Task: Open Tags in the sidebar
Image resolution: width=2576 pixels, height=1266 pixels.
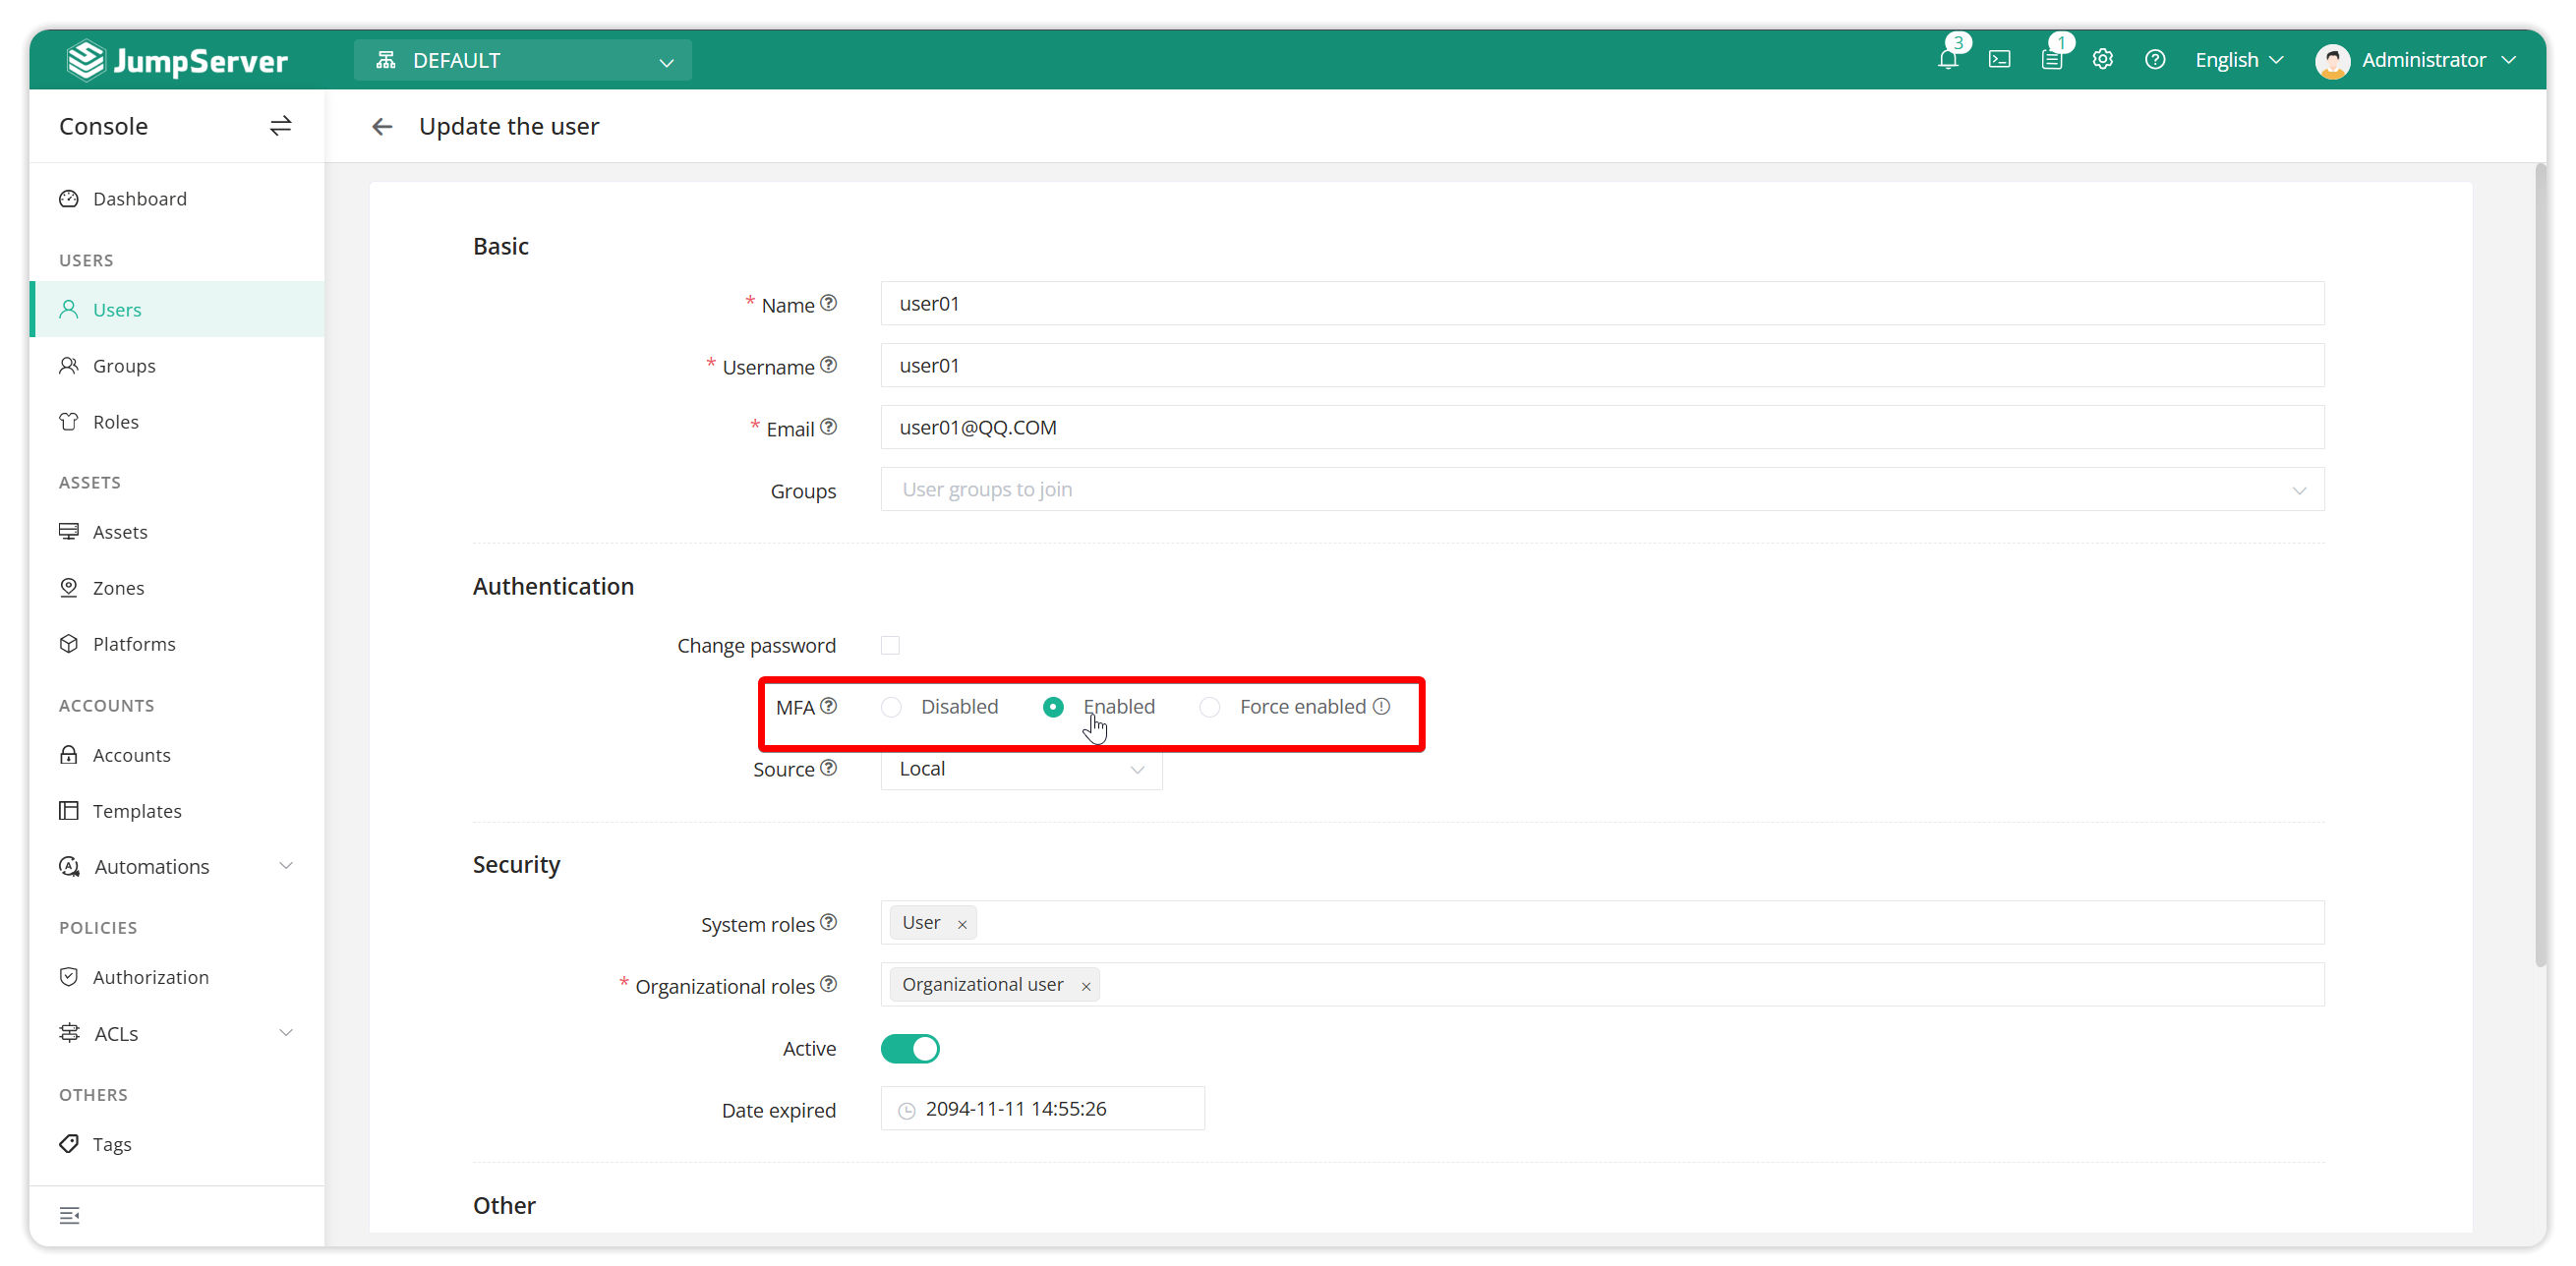Action: (x=177, y=1143)
